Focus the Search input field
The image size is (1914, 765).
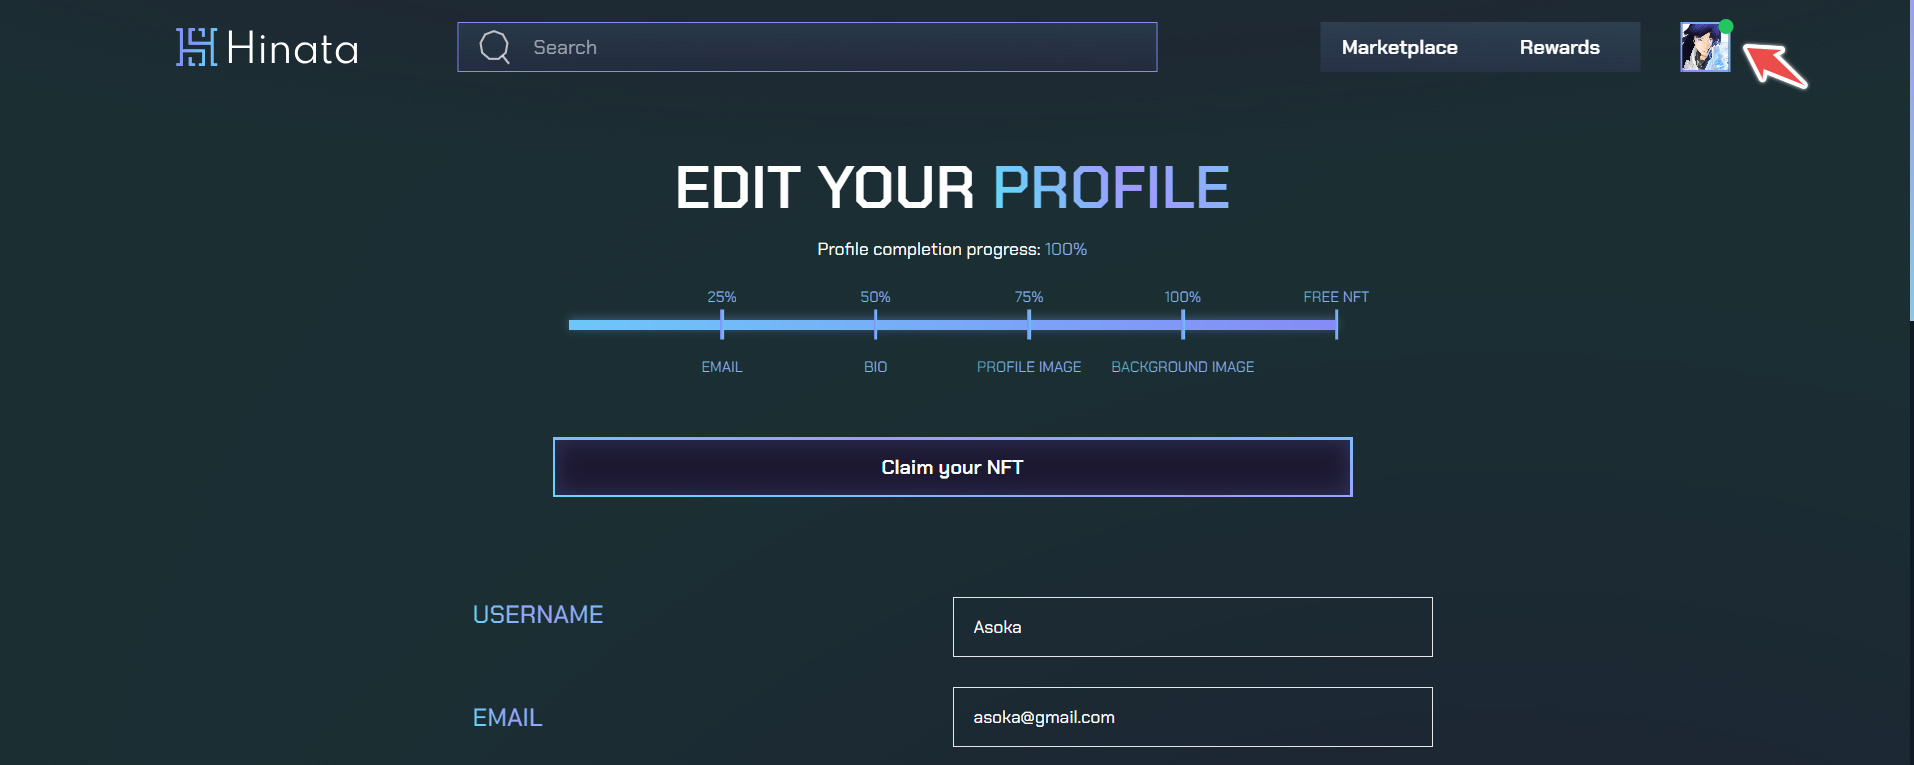pyautogui.click(x=807, y=47)
